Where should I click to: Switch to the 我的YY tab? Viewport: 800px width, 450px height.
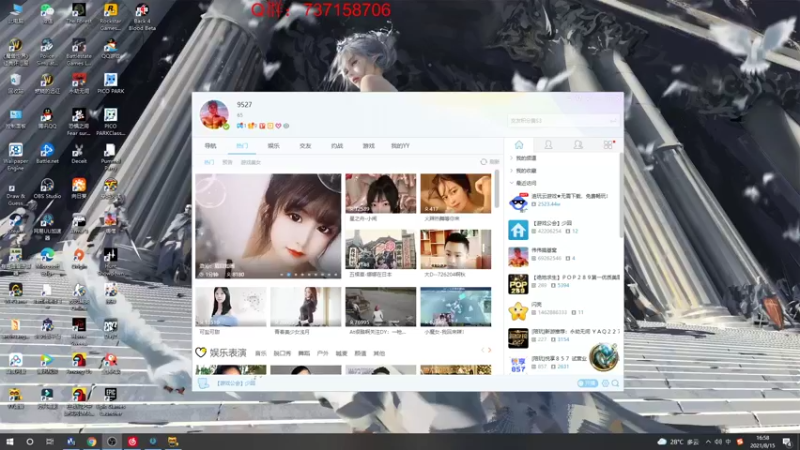click(400, 146)
